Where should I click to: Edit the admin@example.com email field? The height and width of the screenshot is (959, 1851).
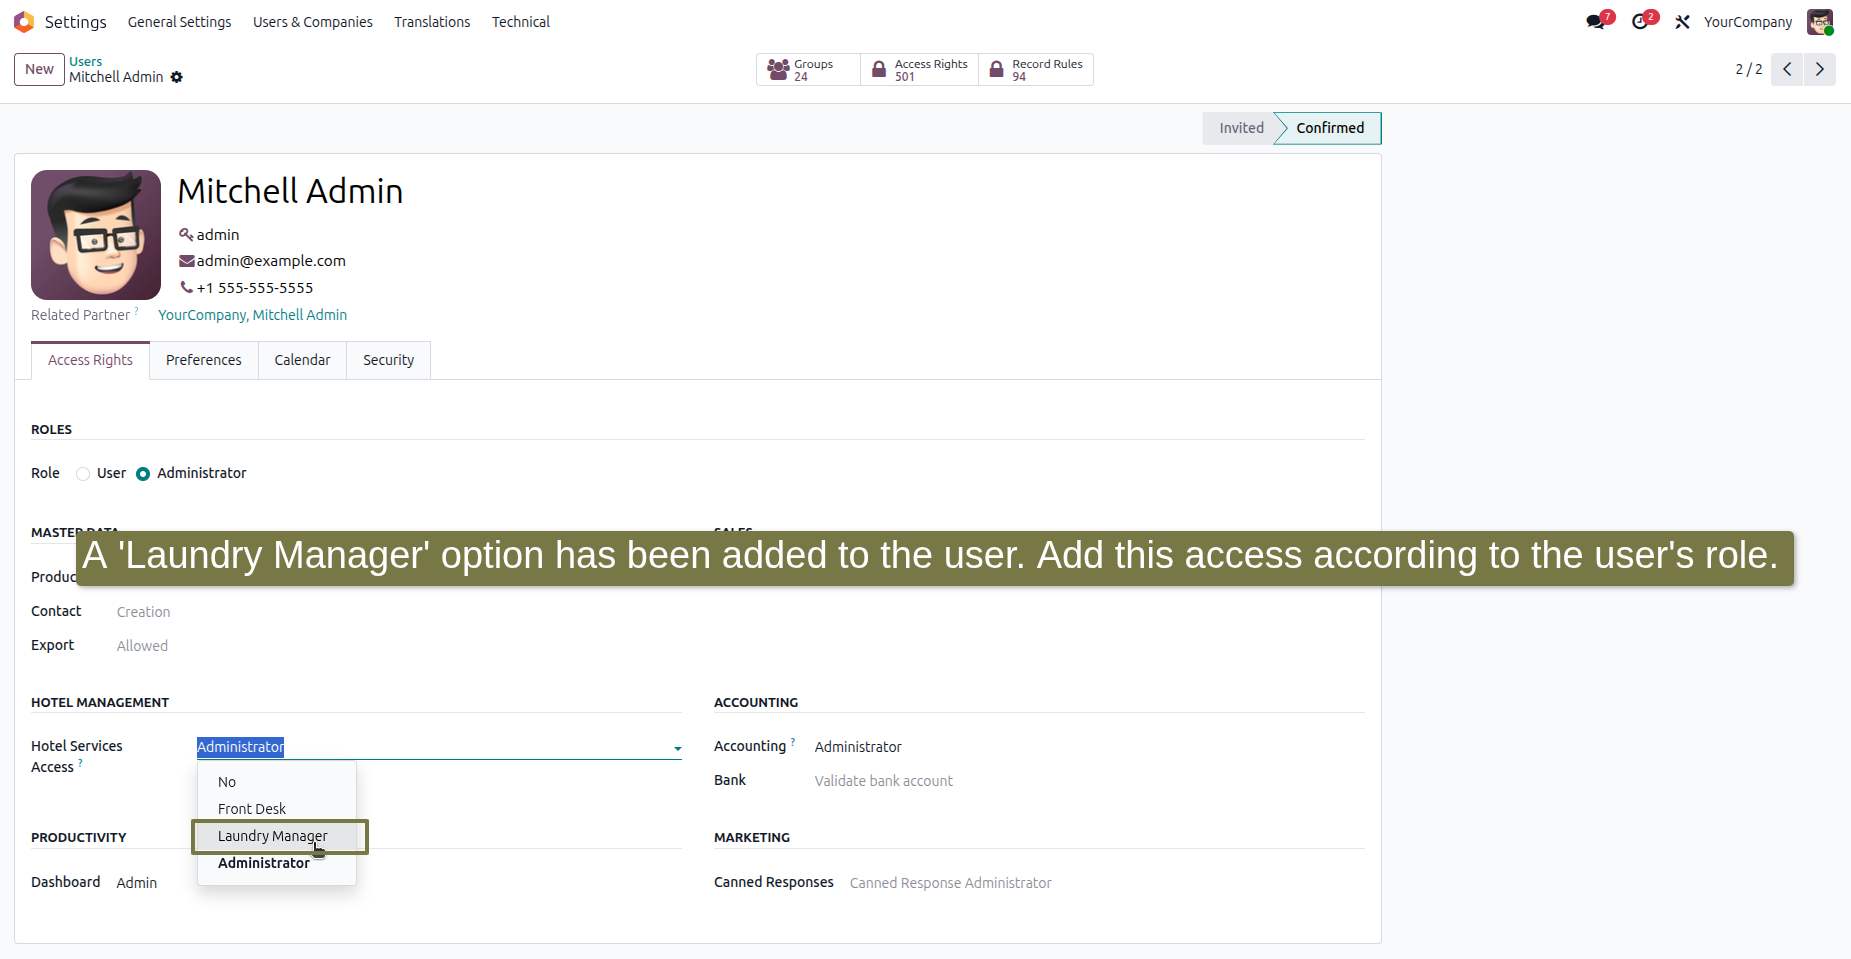pyautogui.click(x=271, y=261)
